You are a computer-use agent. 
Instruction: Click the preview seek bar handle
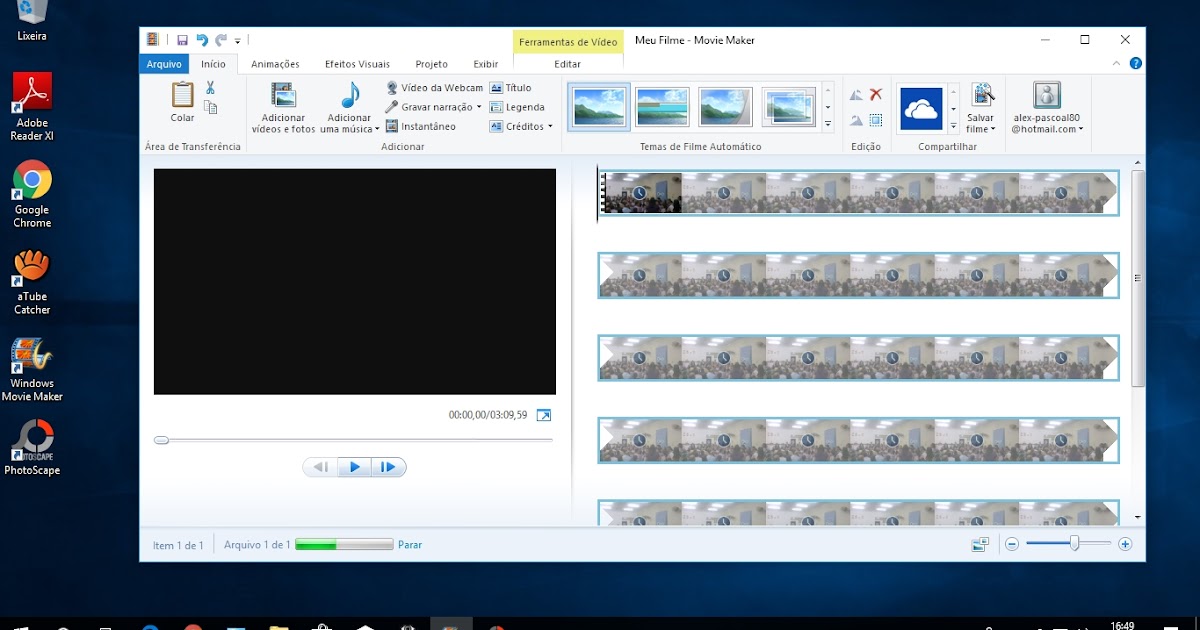(161, 440)
